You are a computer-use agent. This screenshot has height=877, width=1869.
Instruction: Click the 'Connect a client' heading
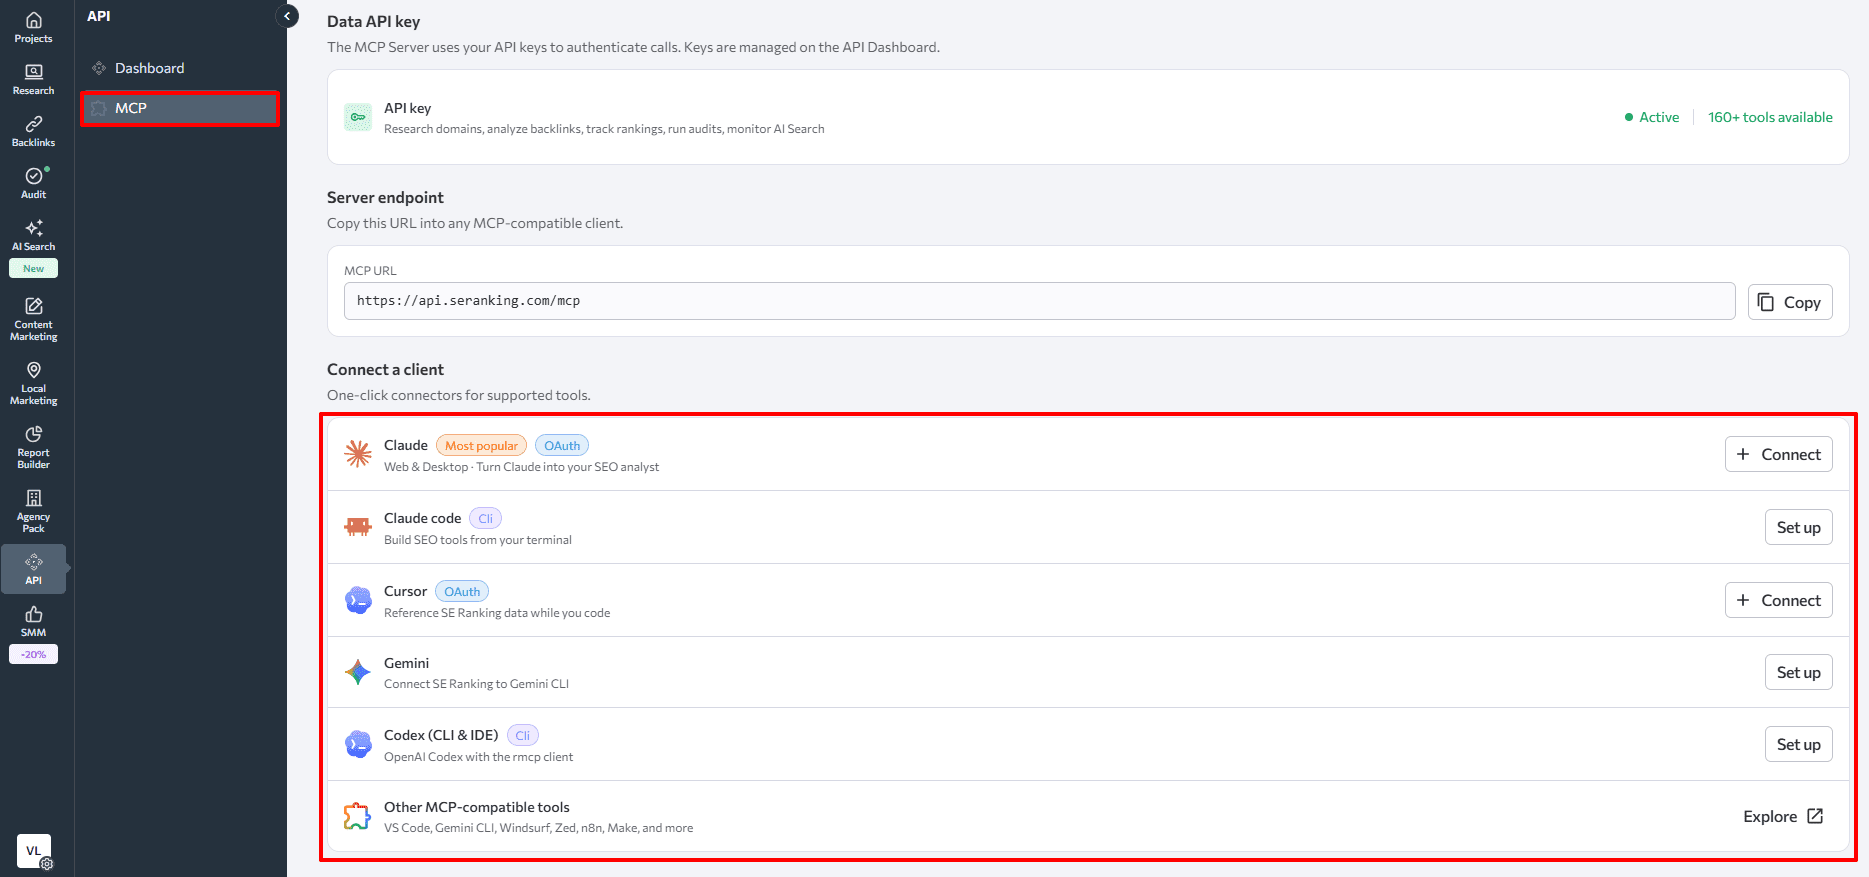[385, 369]
